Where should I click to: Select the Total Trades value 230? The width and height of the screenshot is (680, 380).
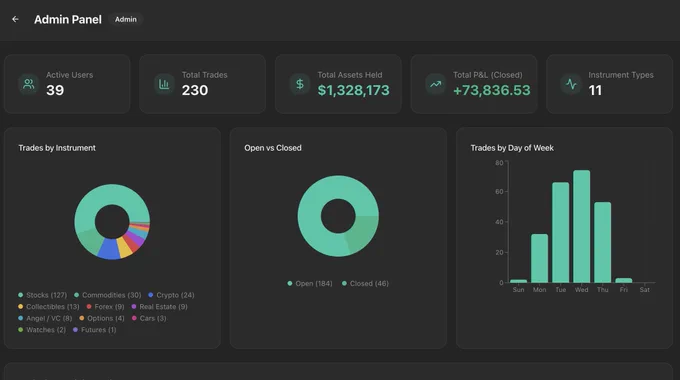(x=195, y=90)
